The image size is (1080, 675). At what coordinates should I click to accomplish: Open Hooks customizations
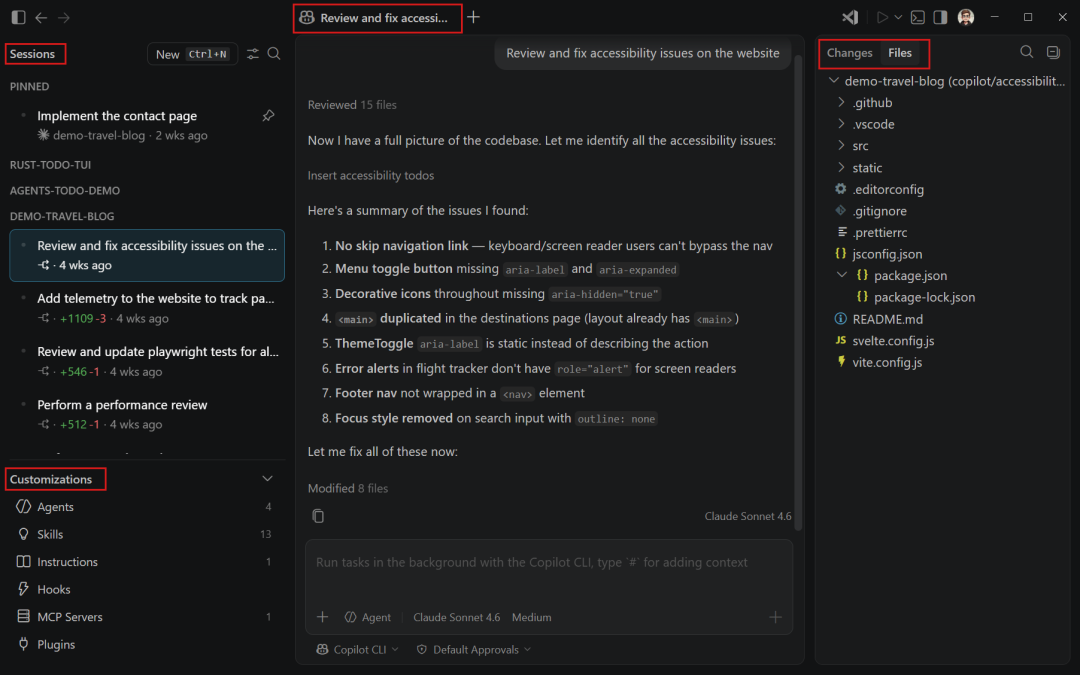(143, 590)
